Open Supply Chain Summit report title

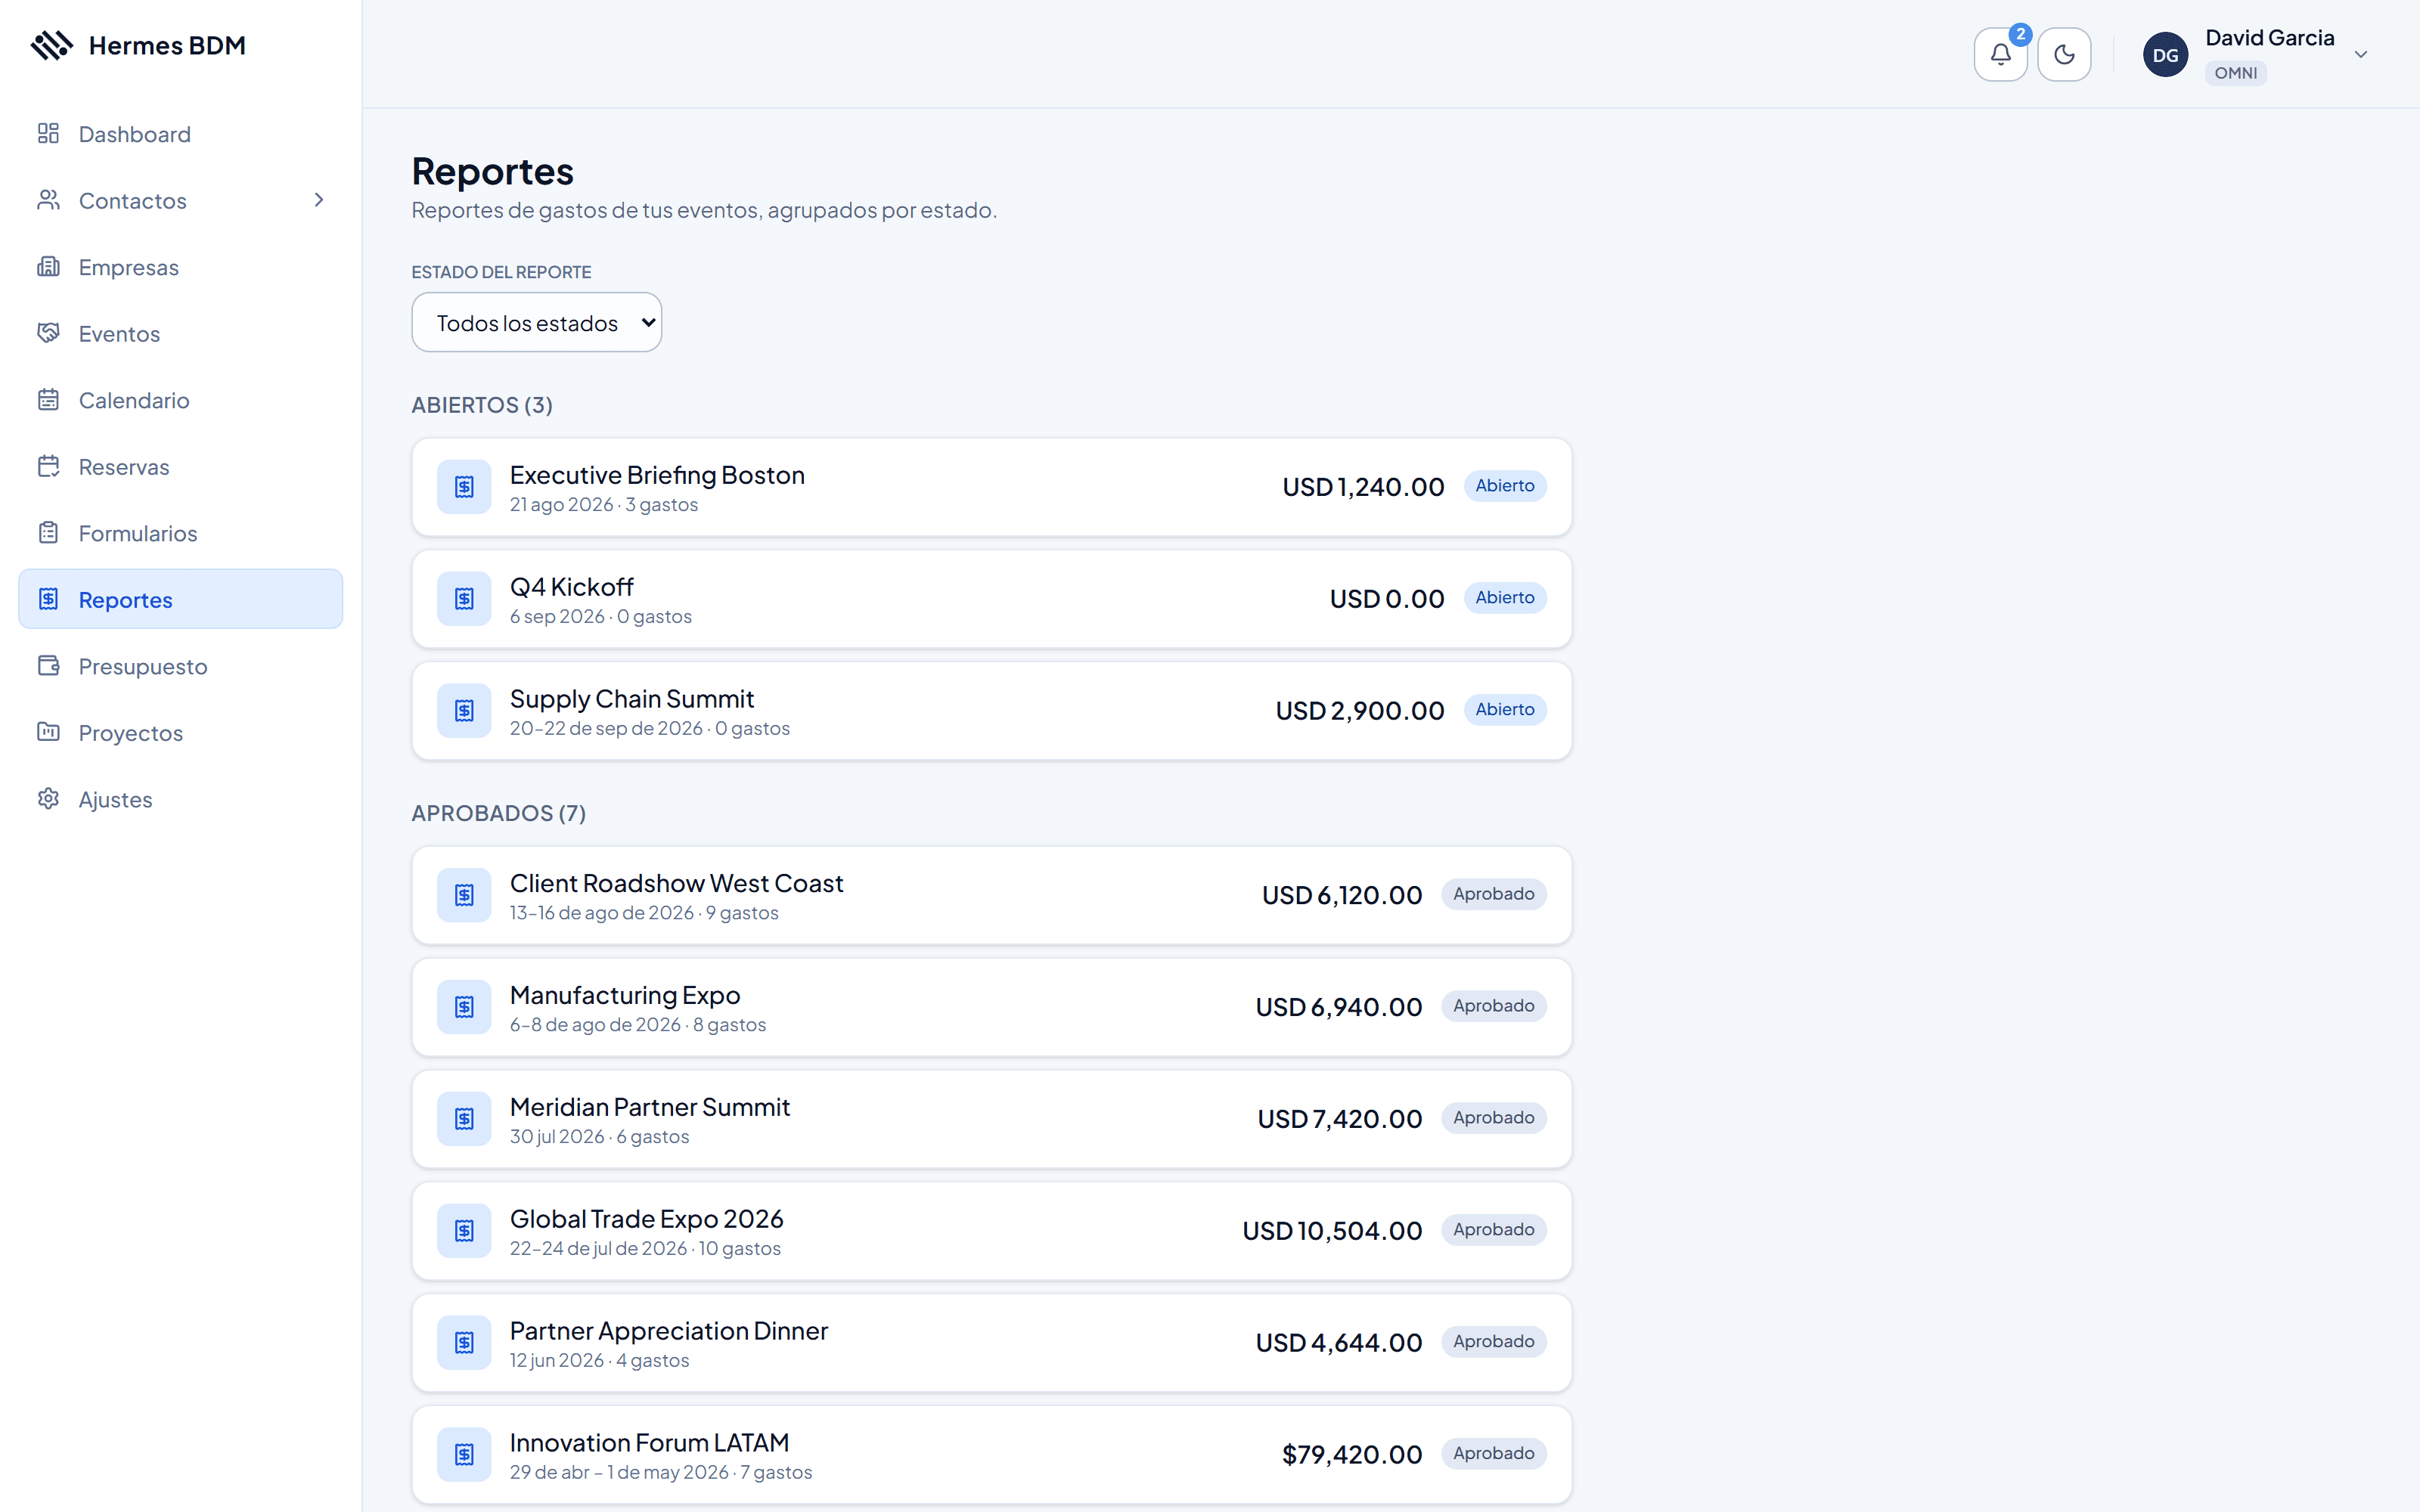(x=632, y=699)
